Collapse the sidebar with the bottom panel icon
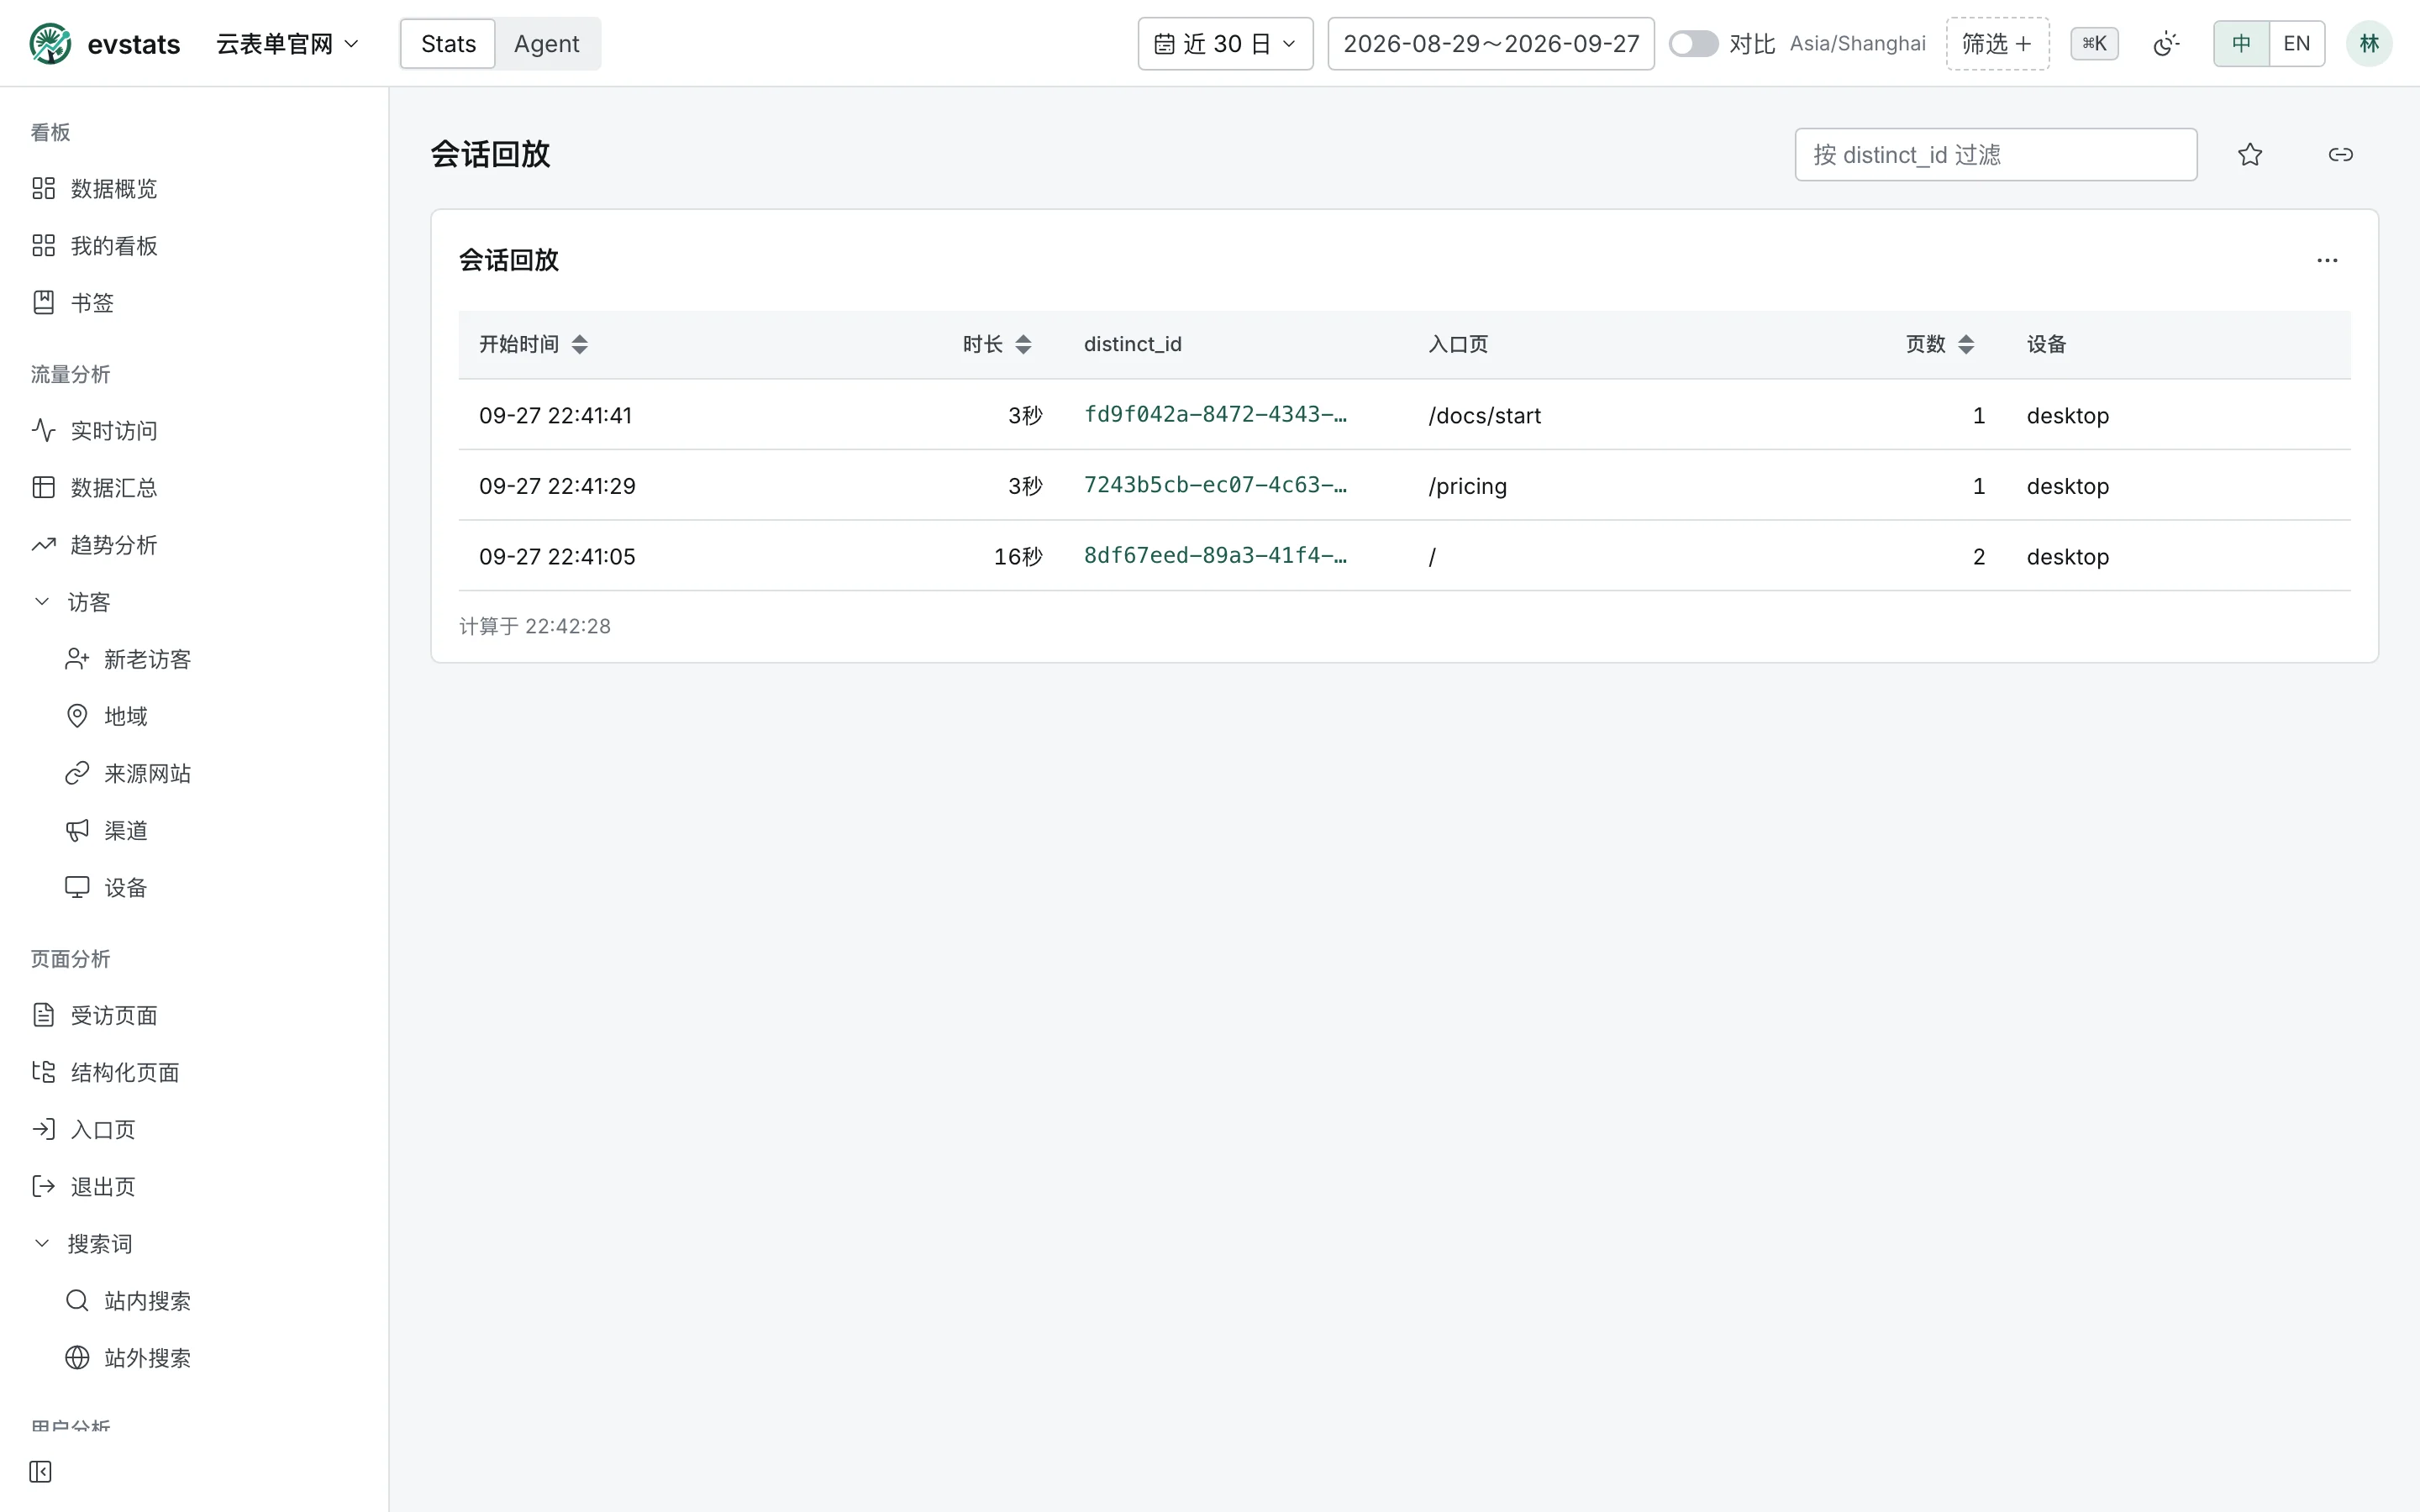This screenshot has height=1512, width=2420. pos(40,1471)
